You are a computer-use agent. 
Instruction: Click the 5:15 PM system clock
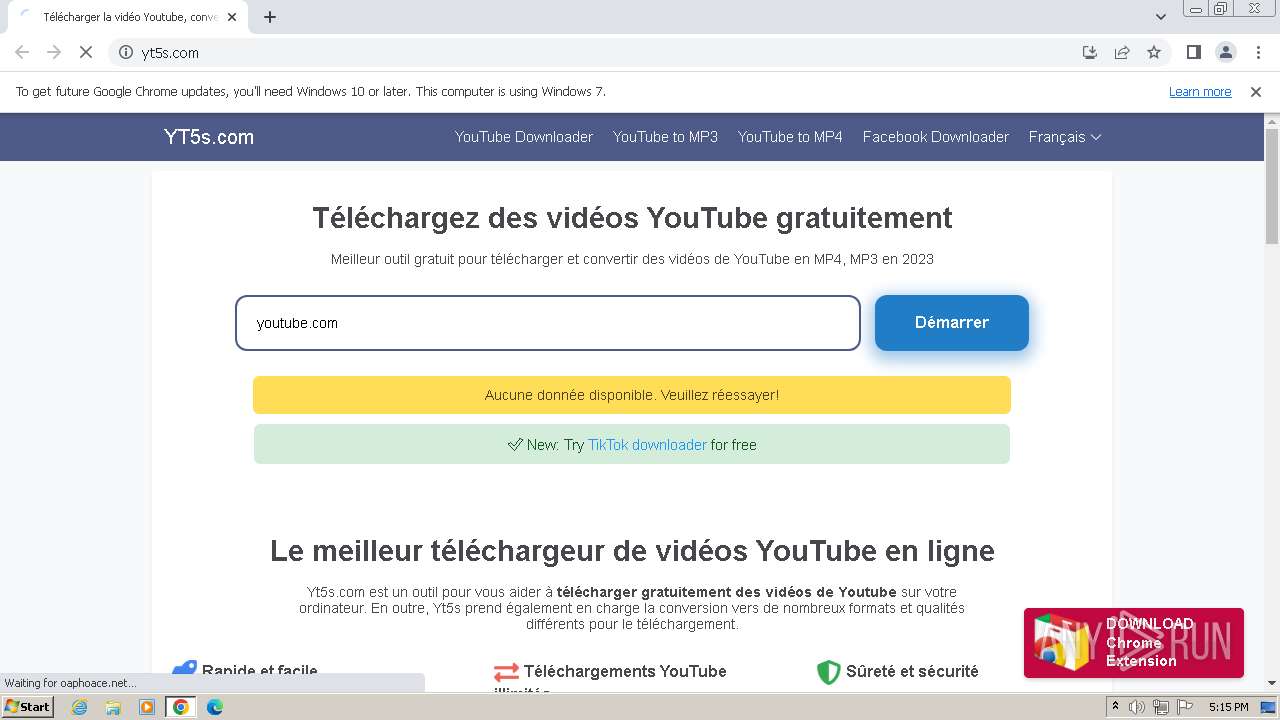[x=1228, y=707]
